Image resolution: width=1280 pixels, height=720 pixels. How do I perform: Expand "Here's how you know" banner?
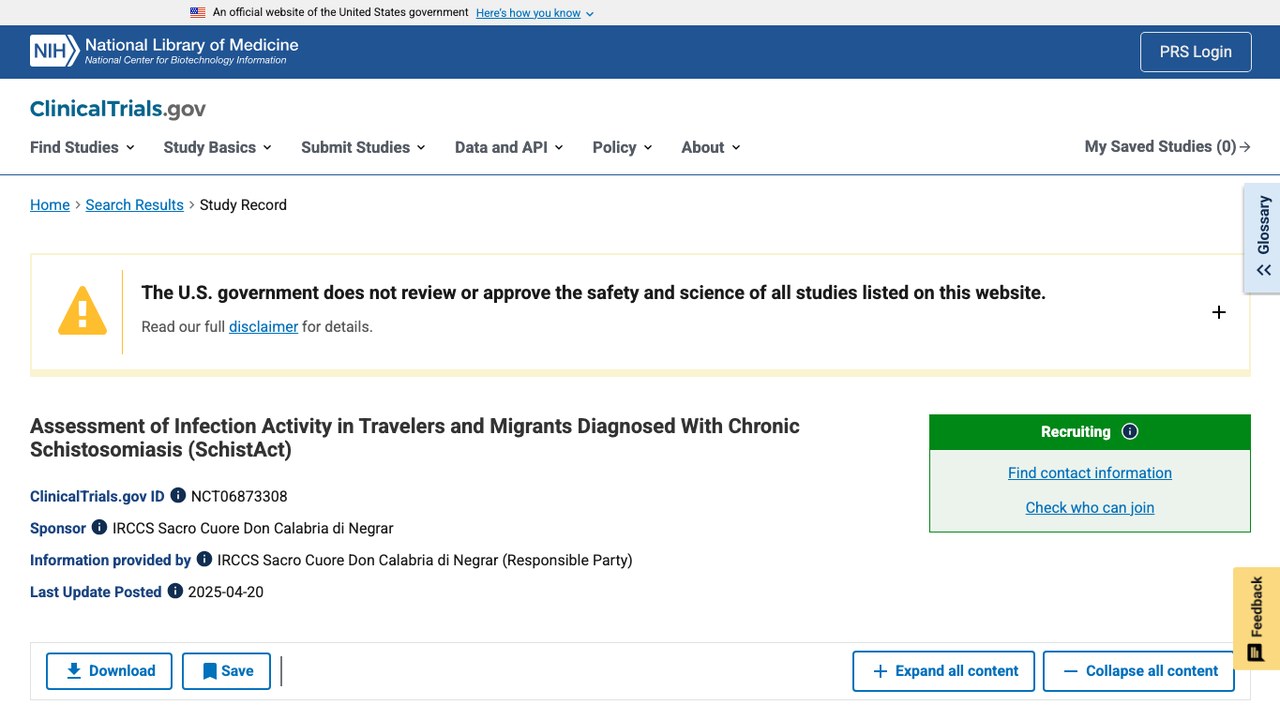535,13
